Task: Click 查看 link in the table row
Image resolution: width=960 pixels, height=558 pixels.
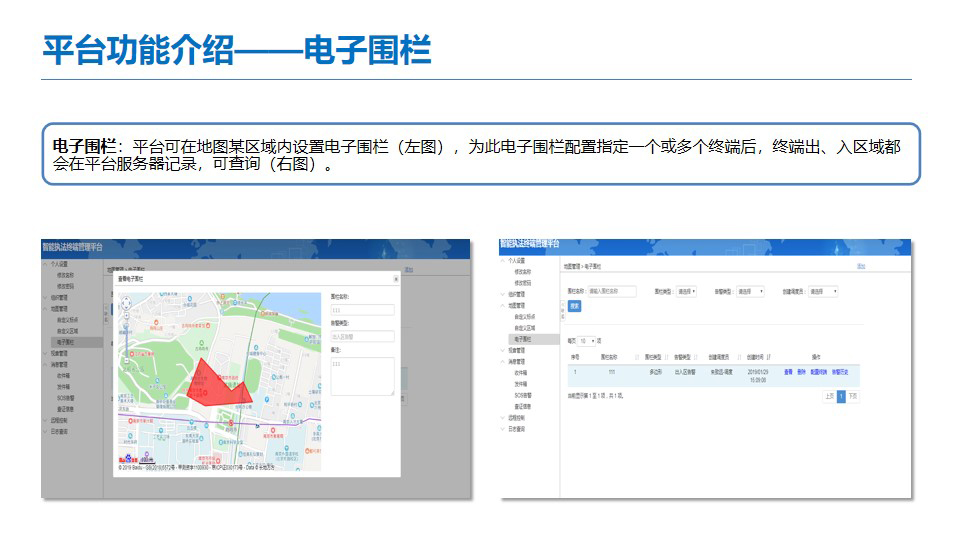Action: point(788,372)
